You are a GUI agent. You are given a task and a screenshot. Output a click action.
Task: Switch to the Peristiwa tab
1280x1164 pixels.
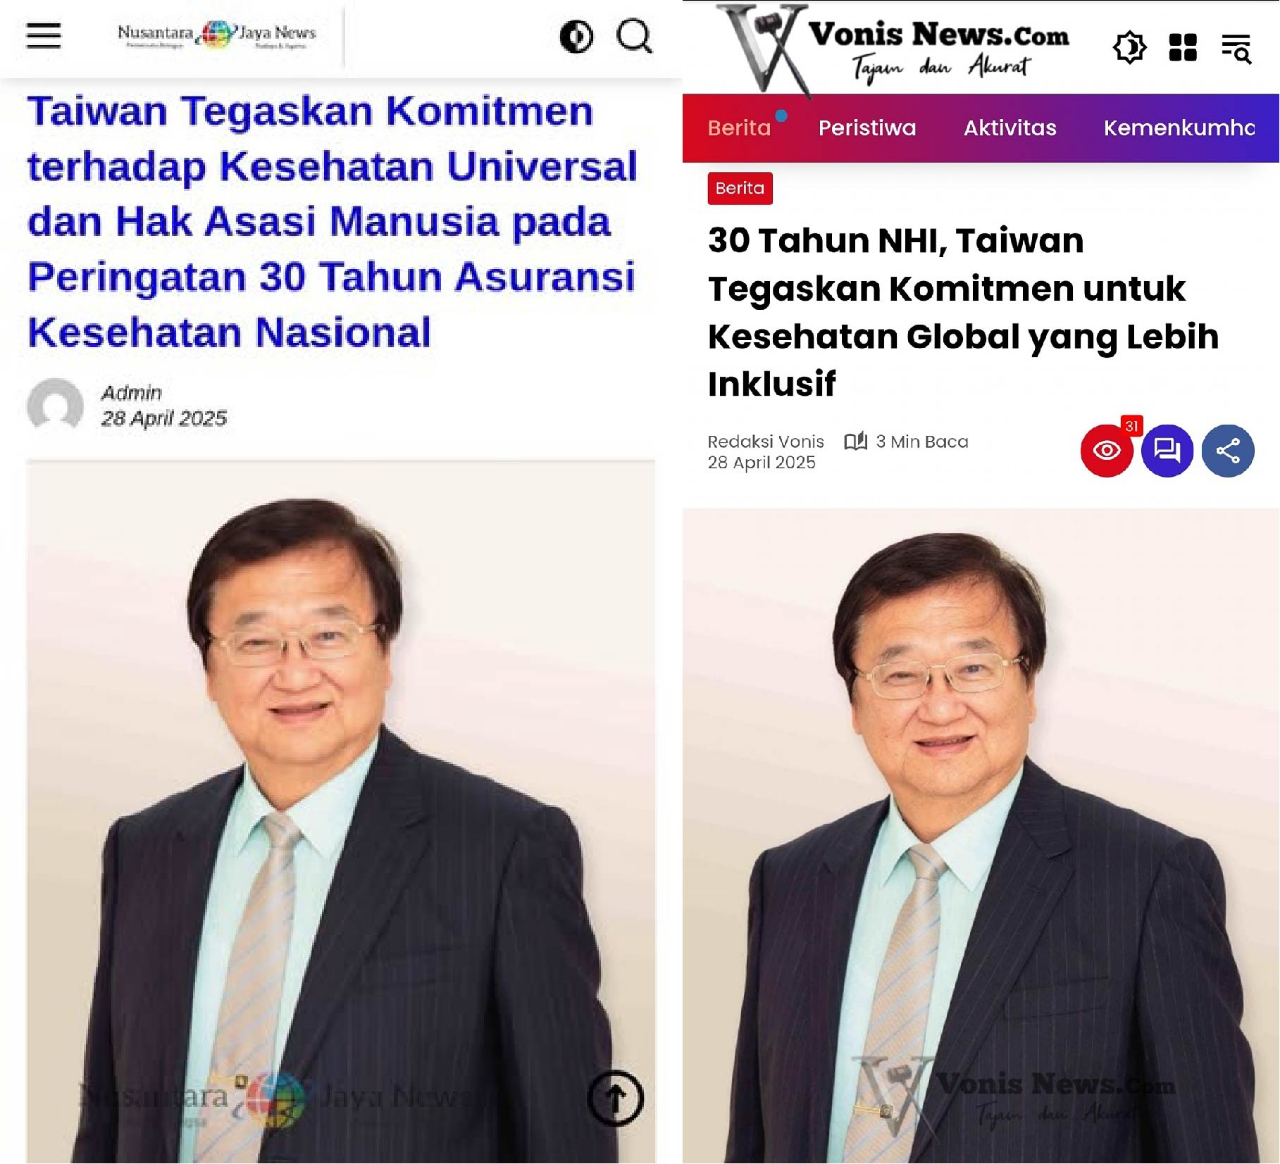click(x=867, y=128)
